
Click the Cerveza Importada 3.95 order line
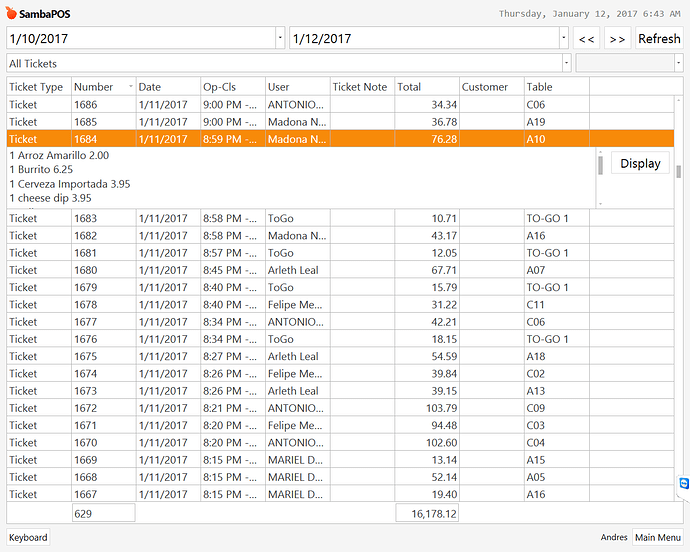(x=70, y=184)
